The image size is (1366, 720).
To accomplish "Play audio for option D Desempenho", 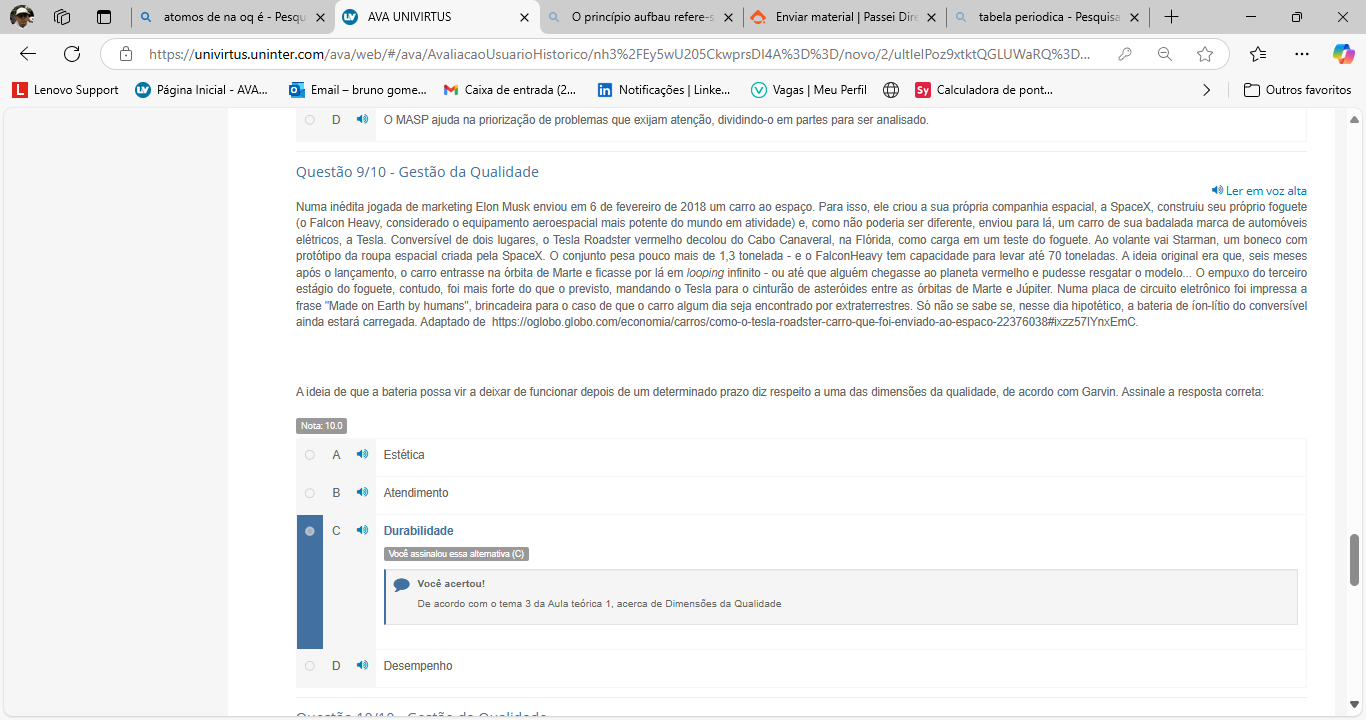I will coord(362,666).
